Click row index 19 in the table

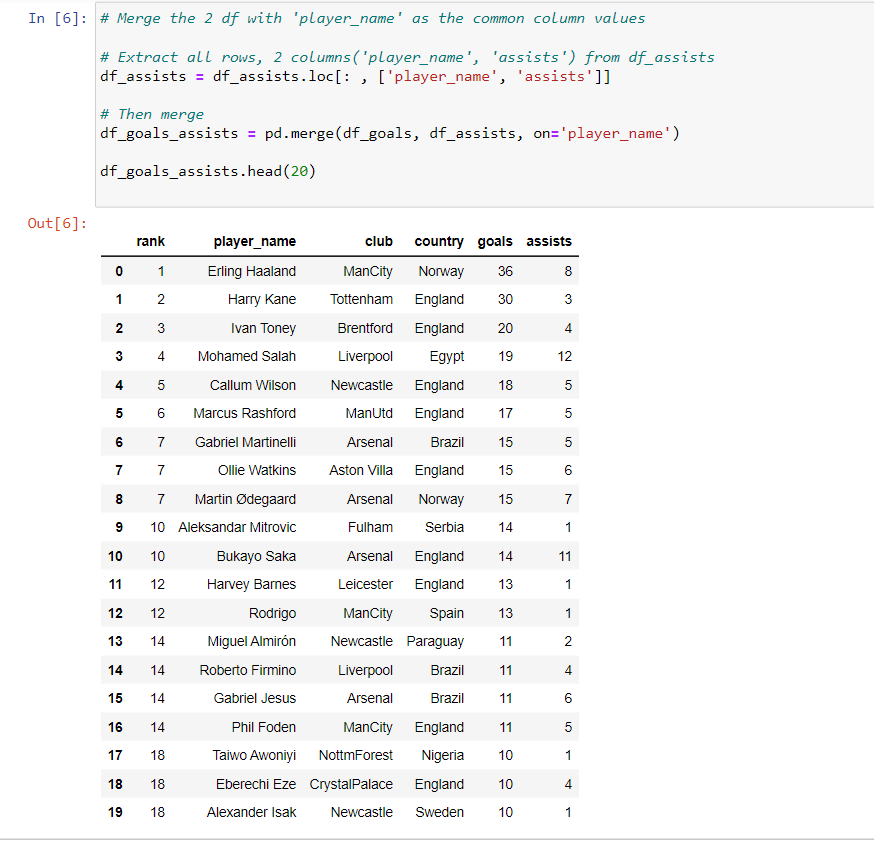coord(115,812)
